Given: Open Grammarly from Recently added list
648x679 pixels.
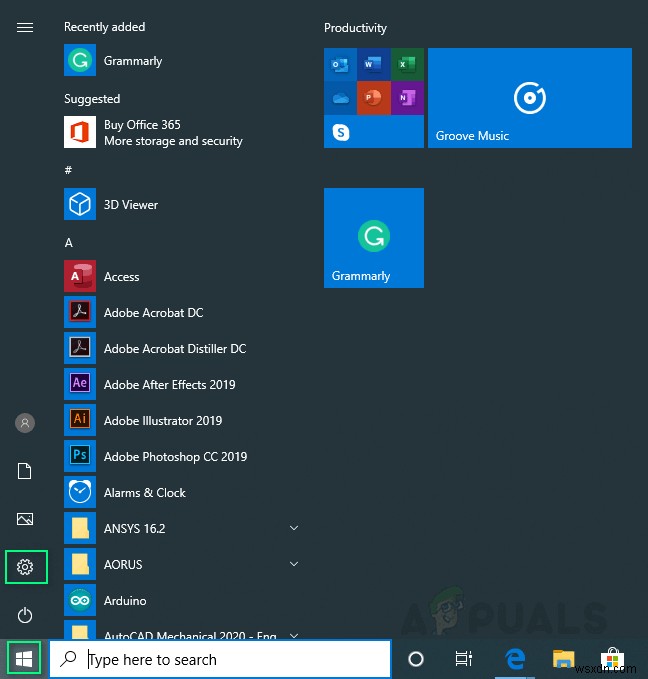Looking at the screenshot, I should tap(113, 60).
